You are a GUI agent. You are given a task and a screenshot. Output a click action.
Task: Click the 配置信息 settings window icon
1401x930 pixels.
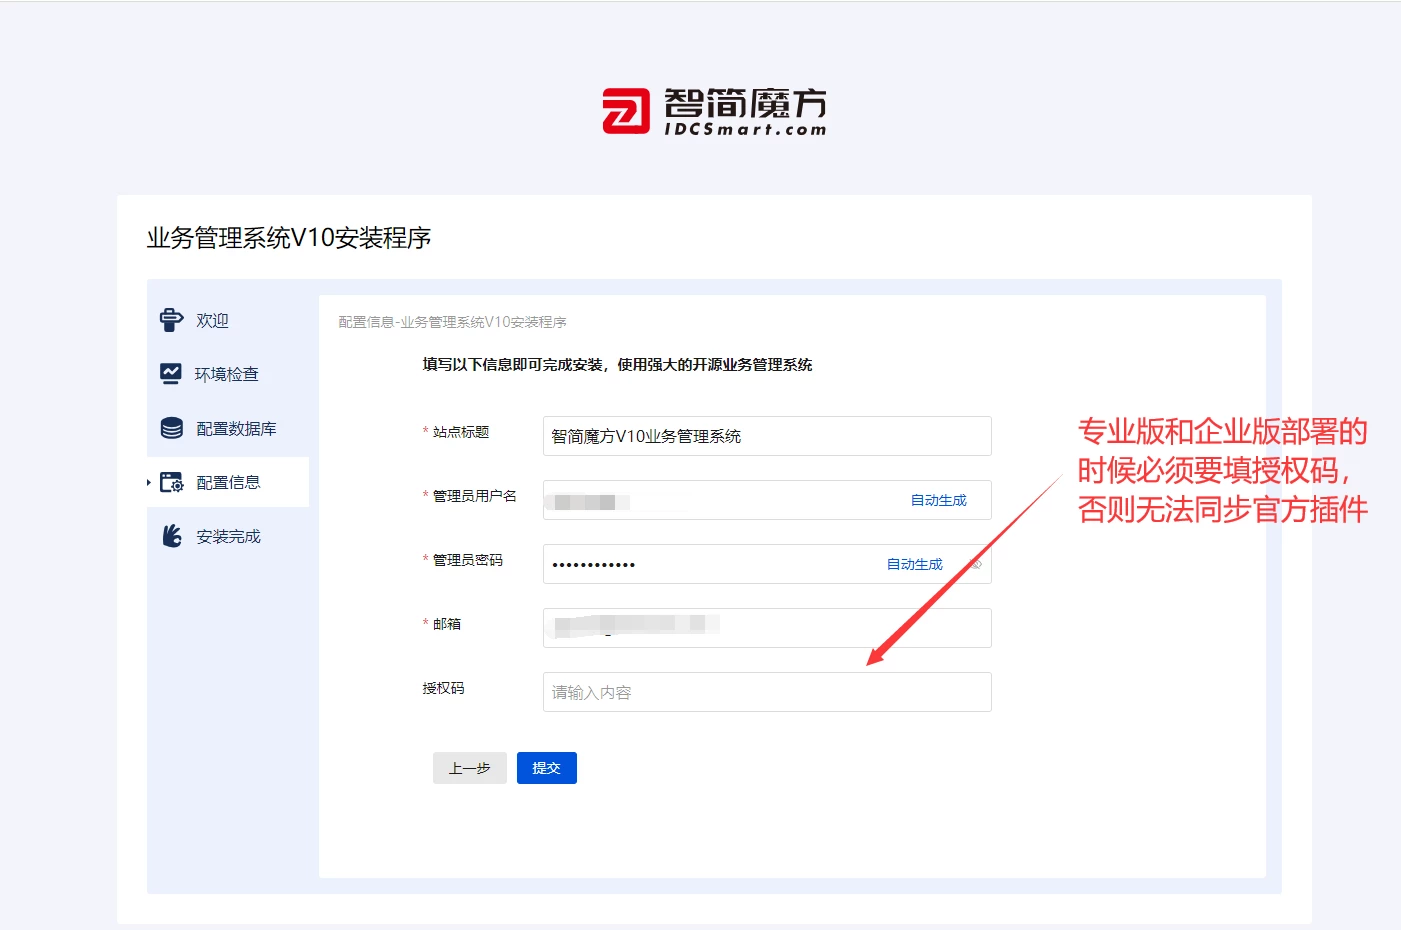tap(172, 483)
